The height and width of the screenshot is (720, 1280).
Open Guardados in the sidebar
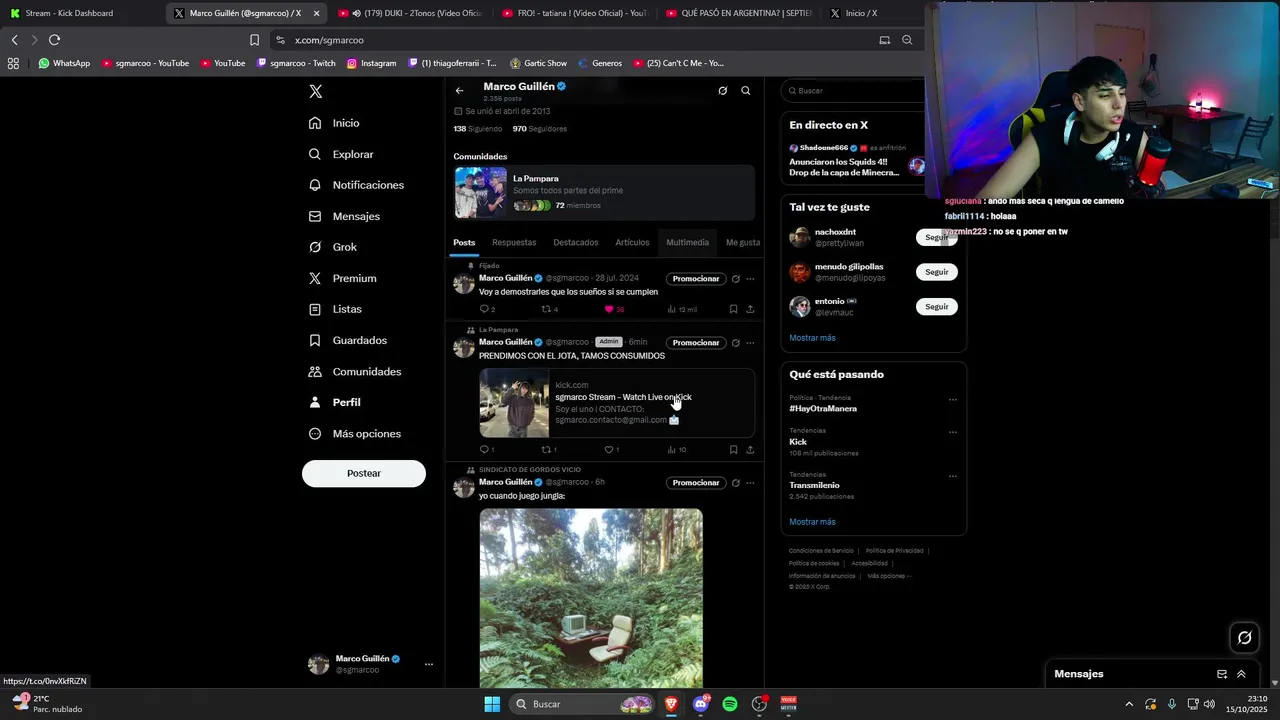point(347,340)
